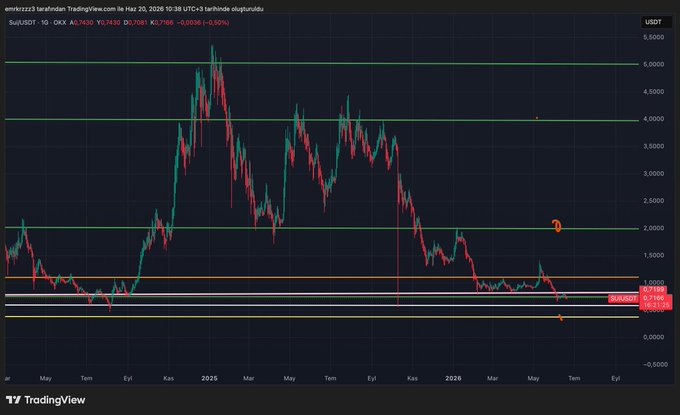This screenshot has width=680, height=415.
Task: Click the 2,0000 price axis label
Action: click(x=654, y=228)
